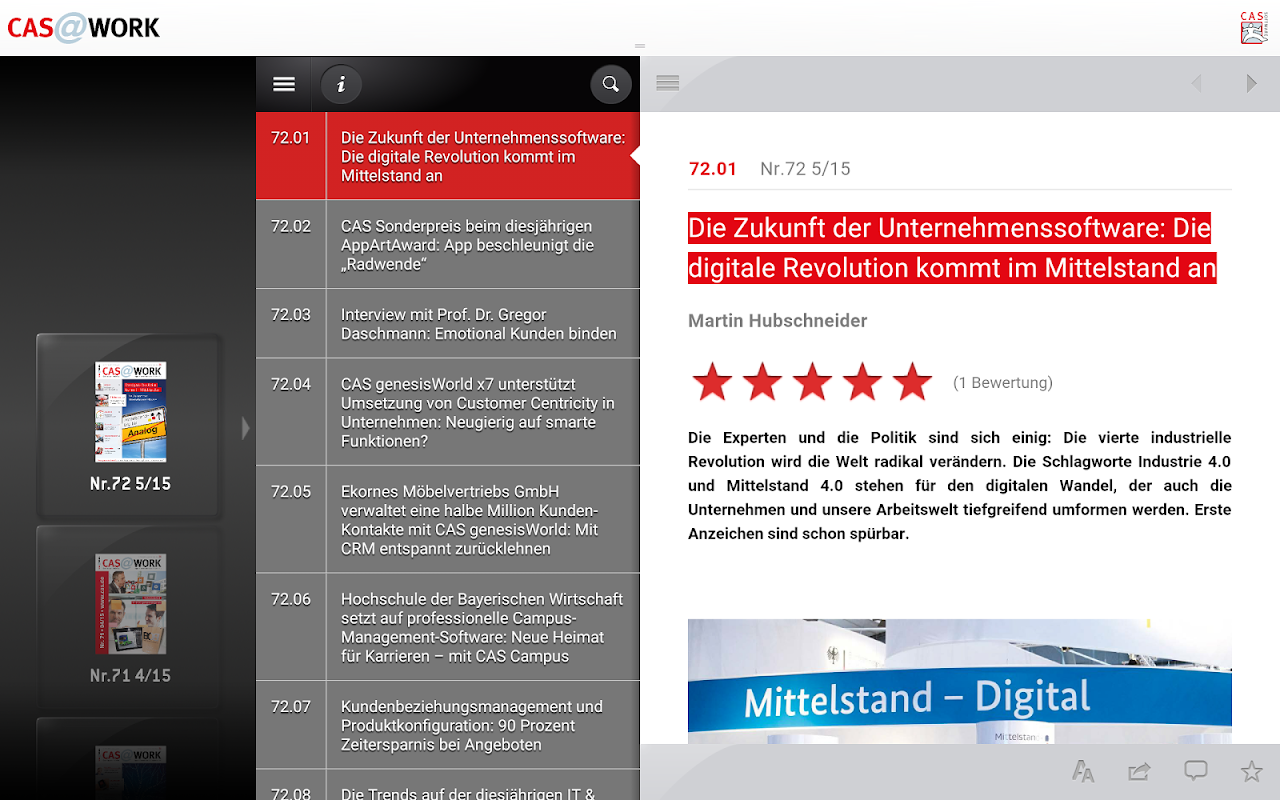Toggle favorite star in bottom bar
The width and height of the screenshot is (1280, 800).
point(1251,771)
